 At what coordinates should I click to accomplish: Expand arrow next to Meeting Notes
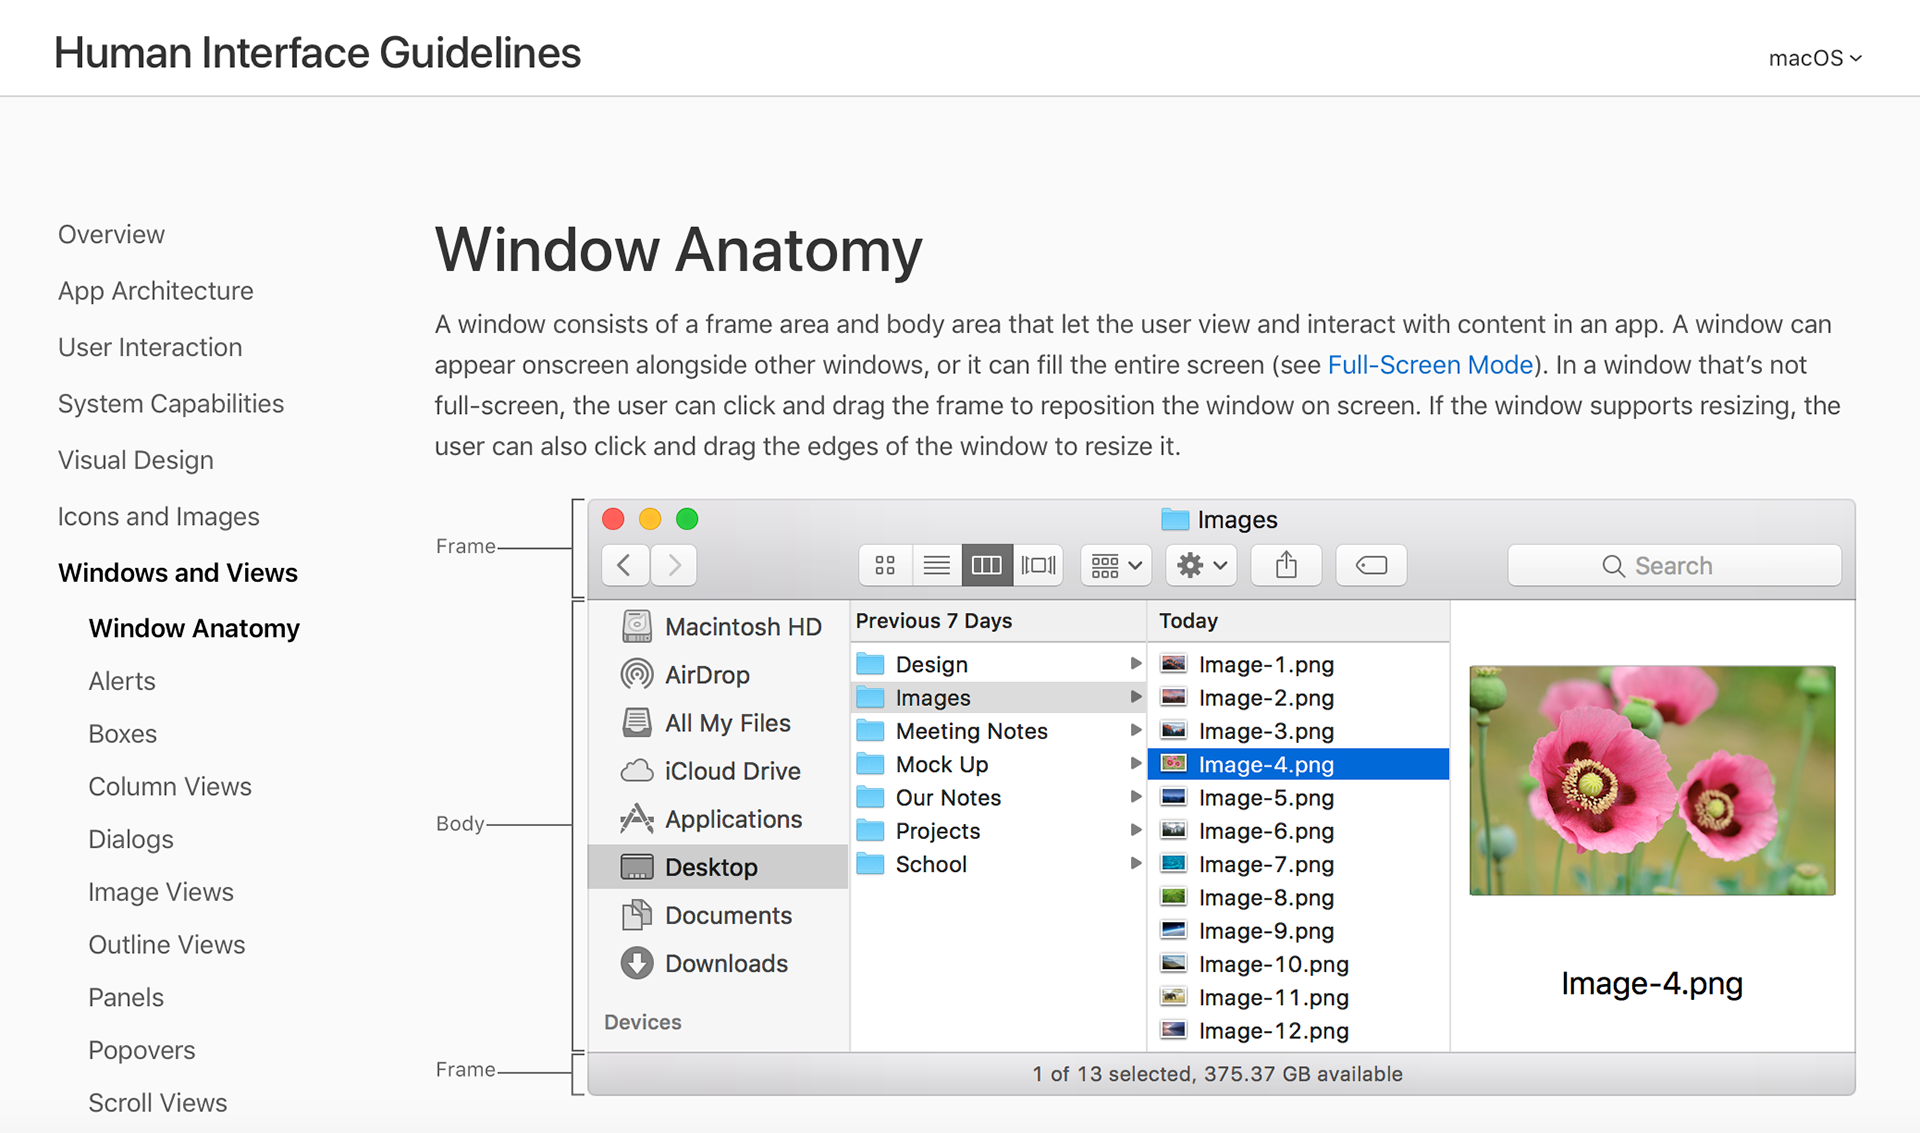[x=1135, y=730]
